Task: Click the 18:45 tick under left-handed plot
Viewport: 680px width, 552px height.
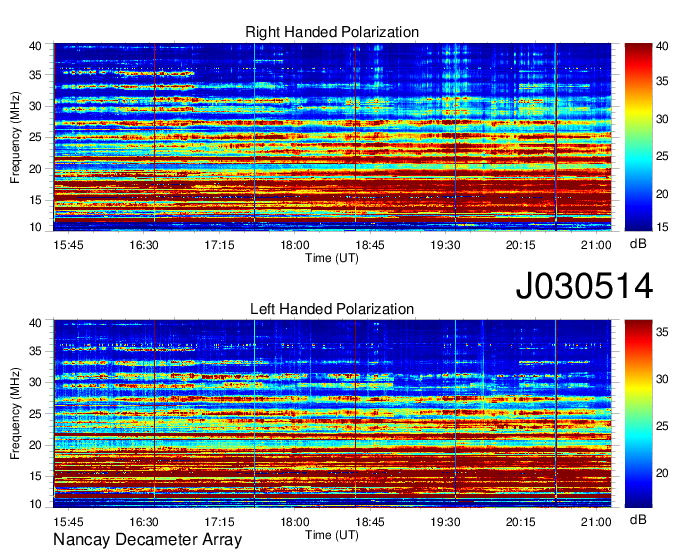Action: pos(370,522)
